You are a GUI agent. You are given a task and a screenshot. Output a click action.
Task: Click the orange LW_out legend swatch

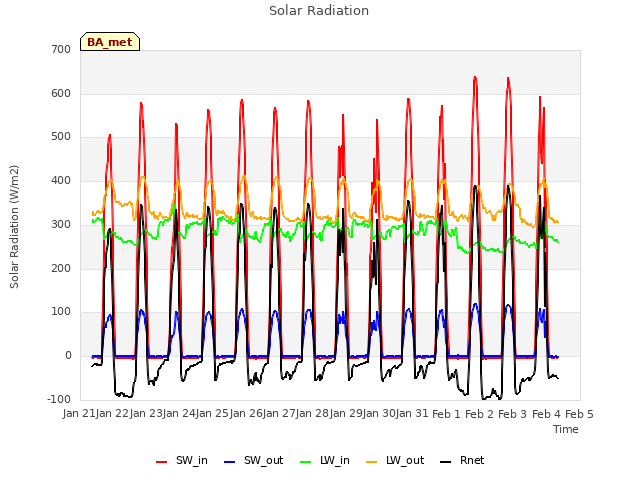point(372,462)
